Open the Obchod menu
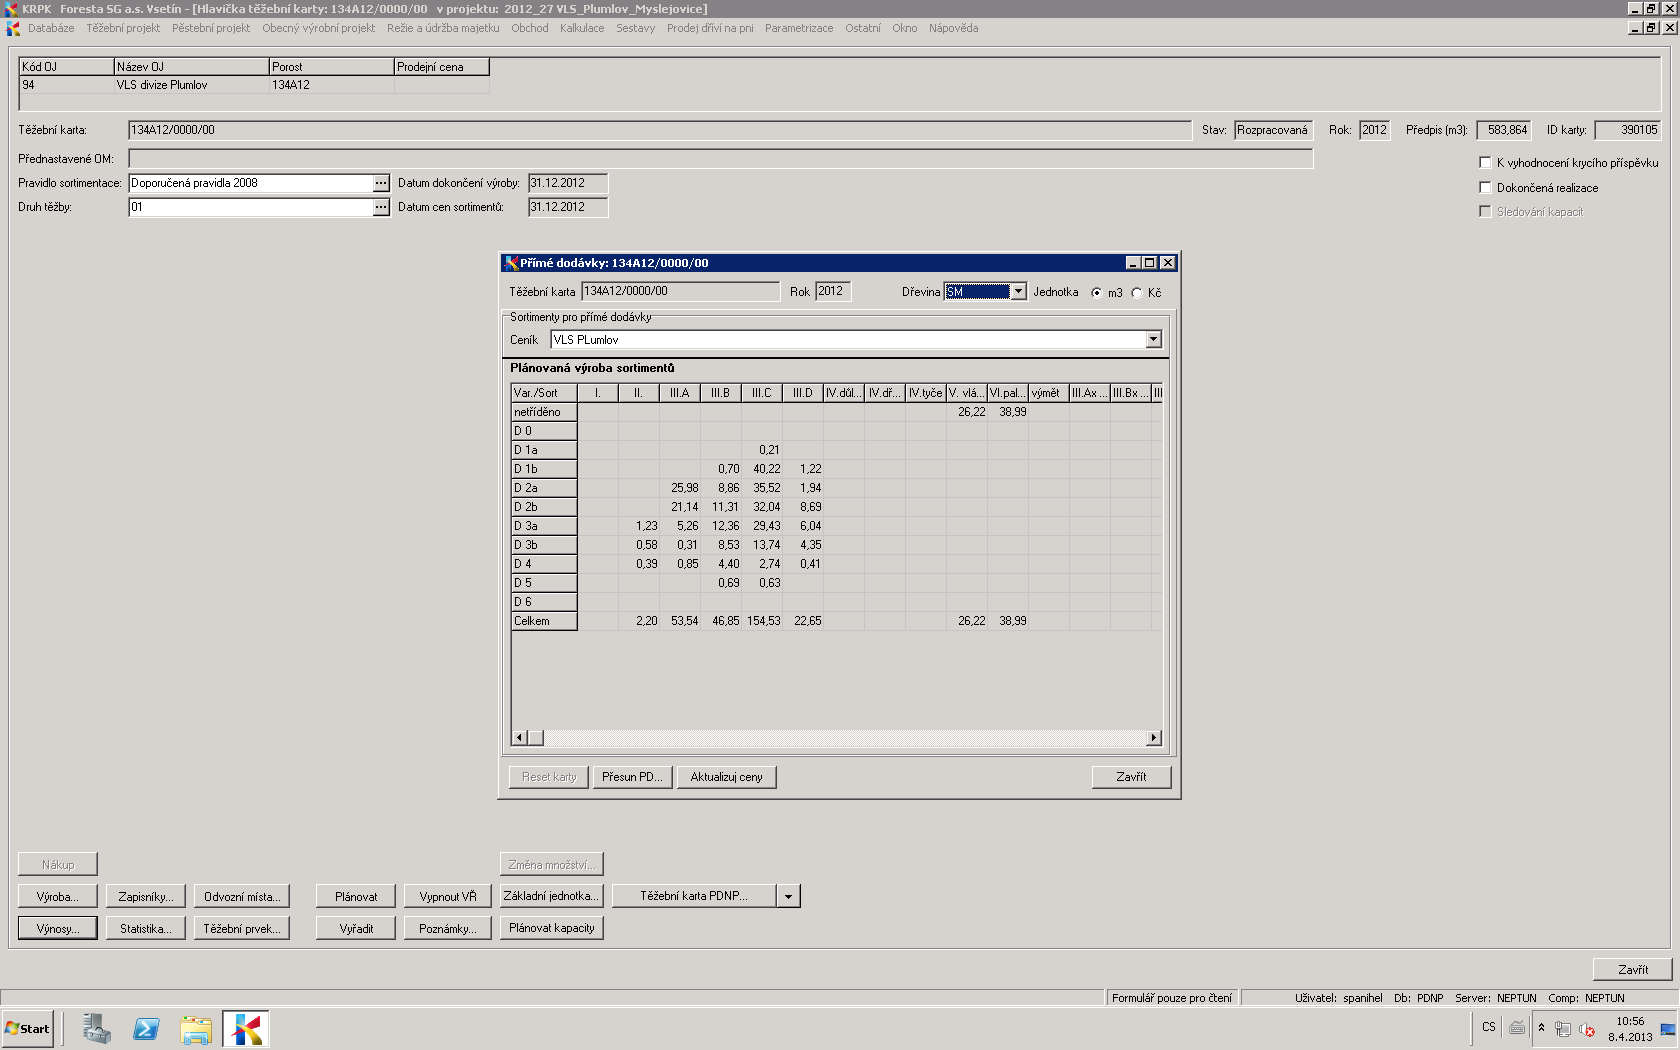Screen dimensions: 1680x1050 point(530,28)
